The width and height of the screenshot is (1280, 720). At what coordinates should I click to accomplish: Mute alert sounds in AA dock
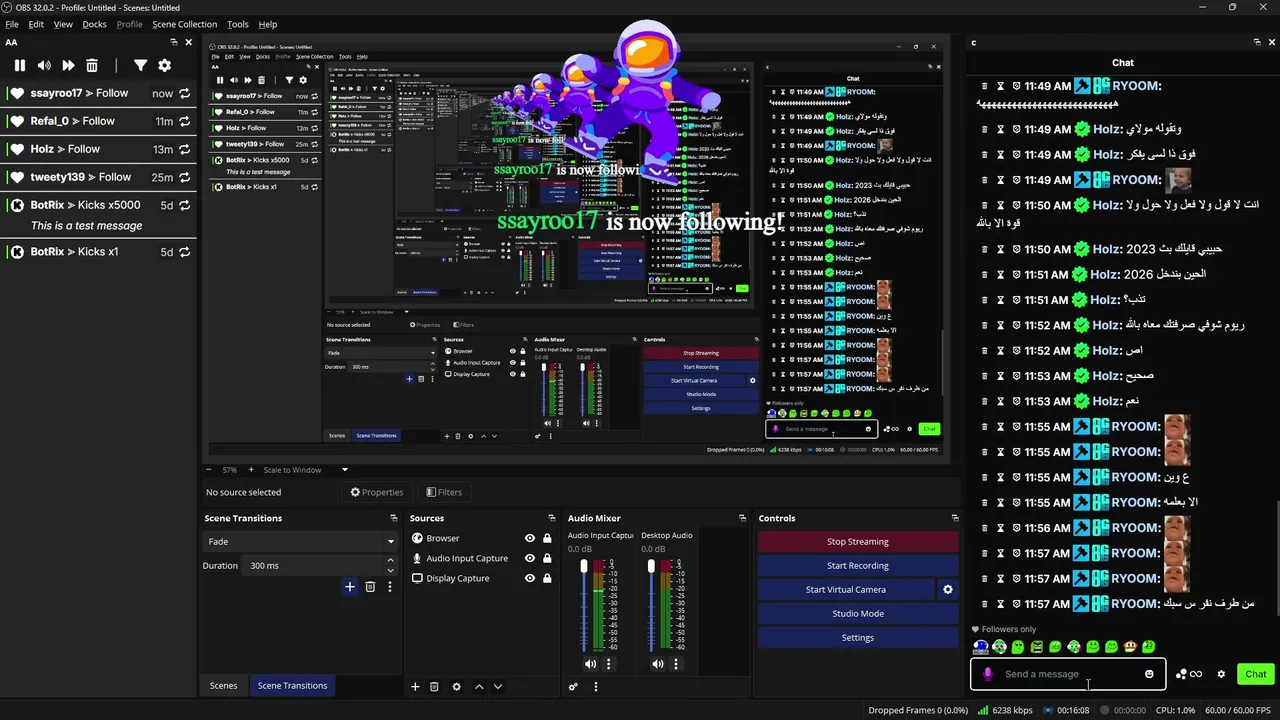44,66
